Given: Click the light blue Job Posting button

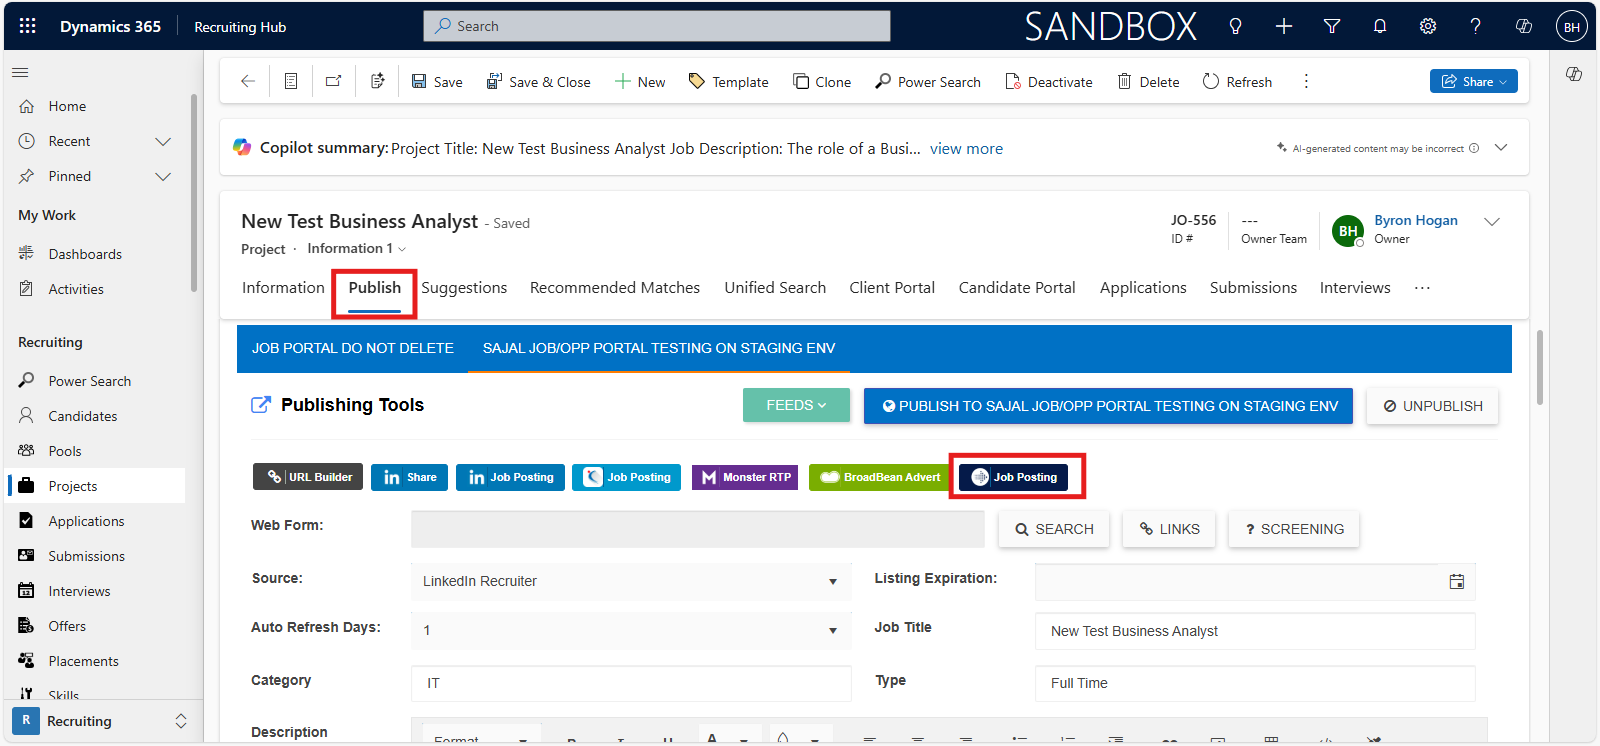Looking at the screenshot, I should tap(626, 477).
